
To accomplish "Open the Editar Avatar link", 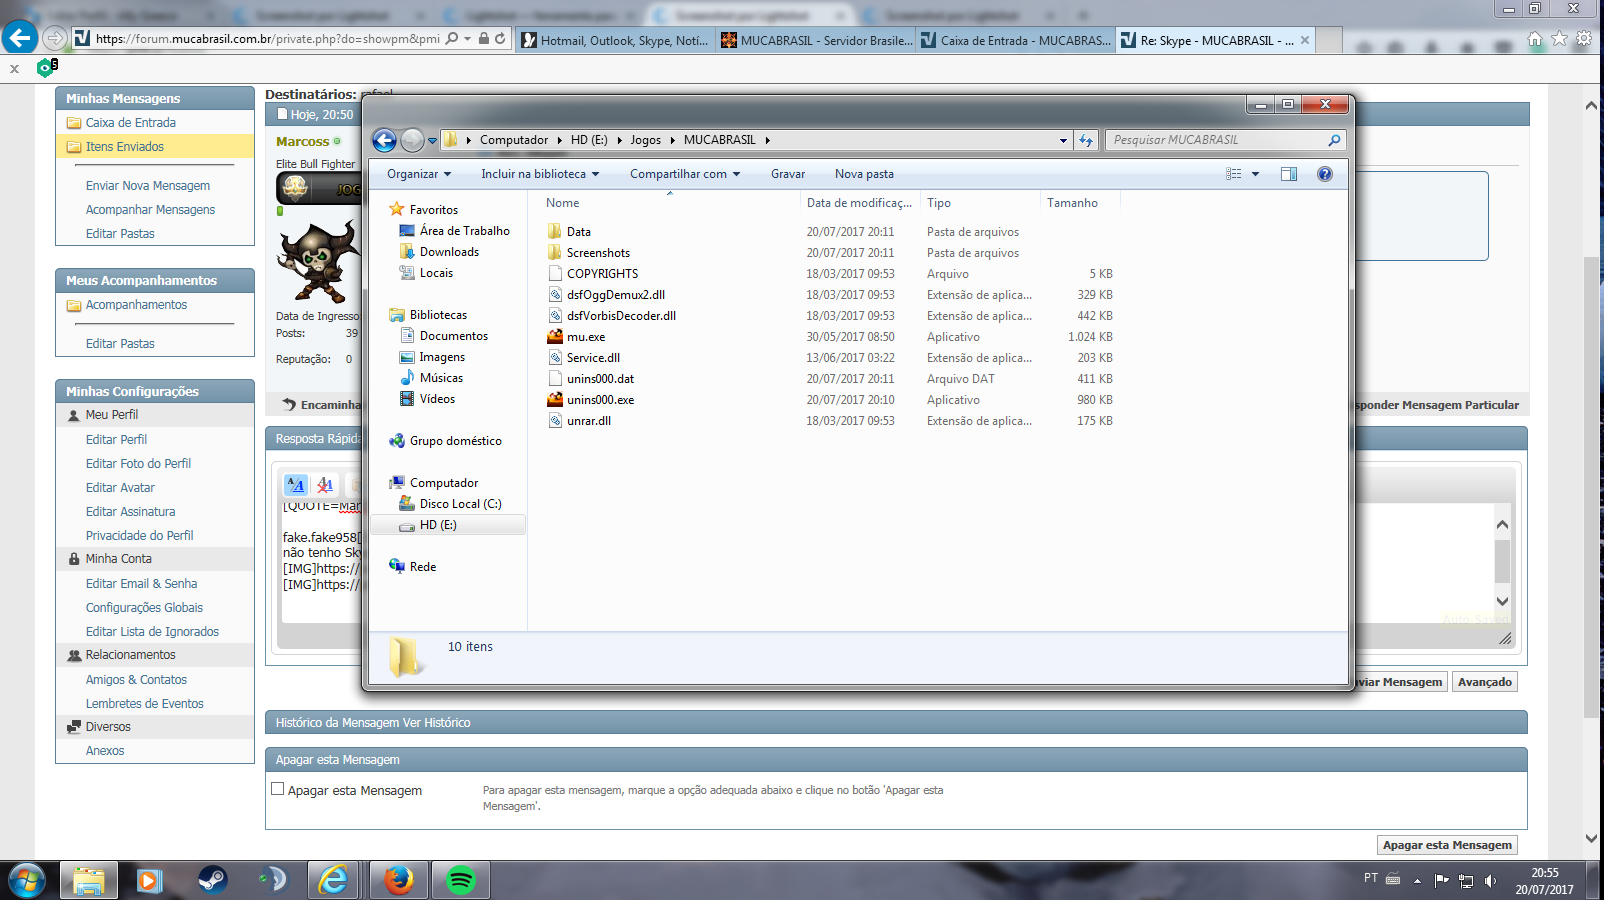I will pos(120,488).
